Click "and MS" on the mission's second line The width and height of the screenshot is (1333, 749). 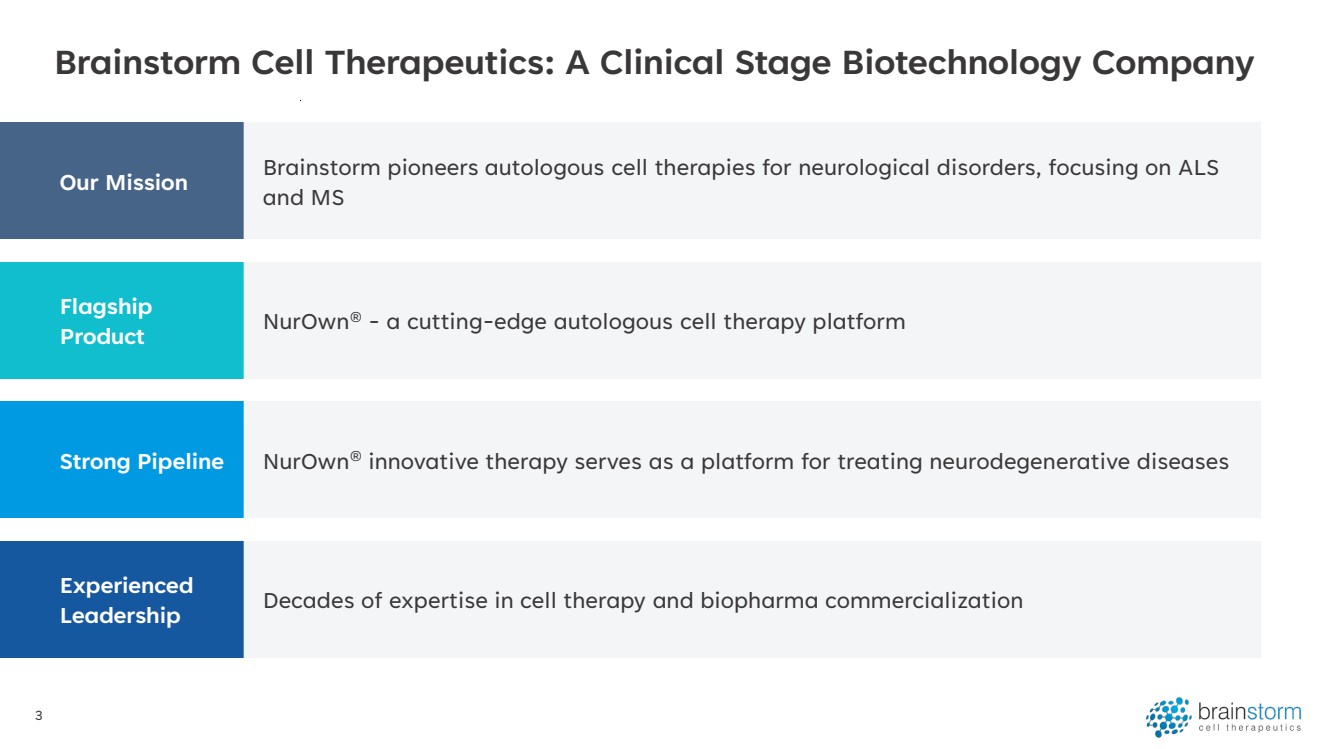pos(303,198)
